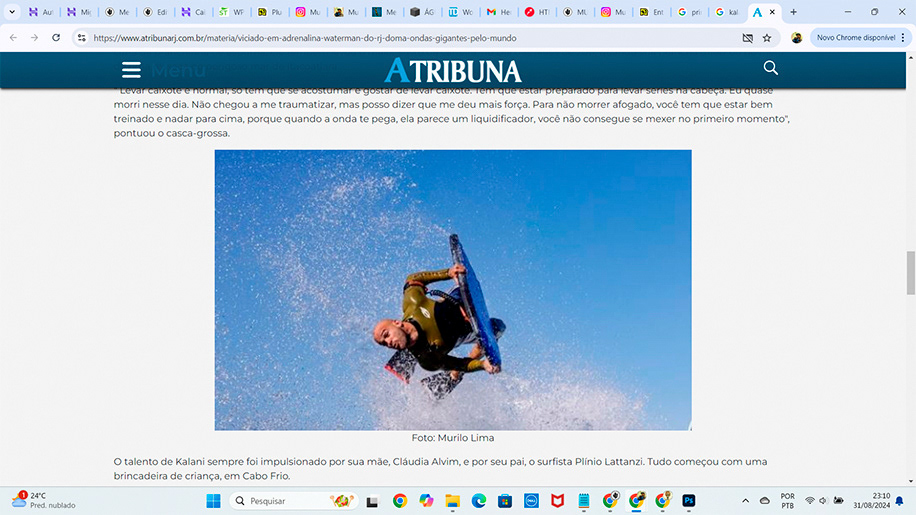The height and width of the screenshot is (515, 916).
Task: Open notifications bell icon
Action: click(900, 501)
